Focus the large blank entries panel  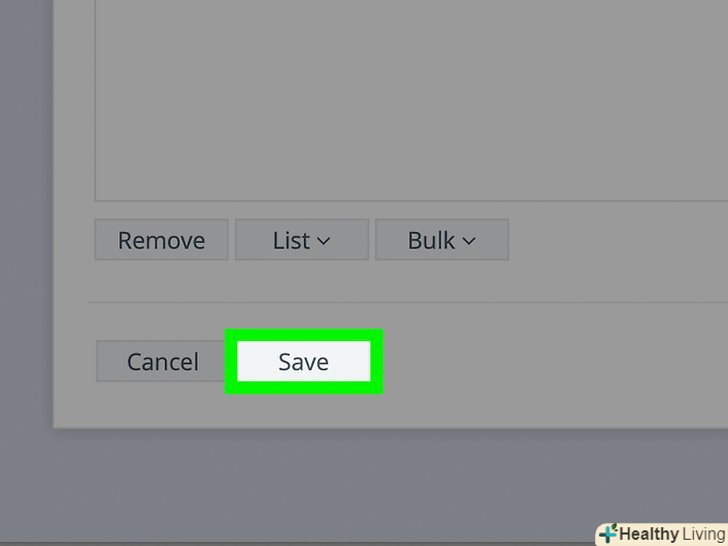(x=411, y=100)
